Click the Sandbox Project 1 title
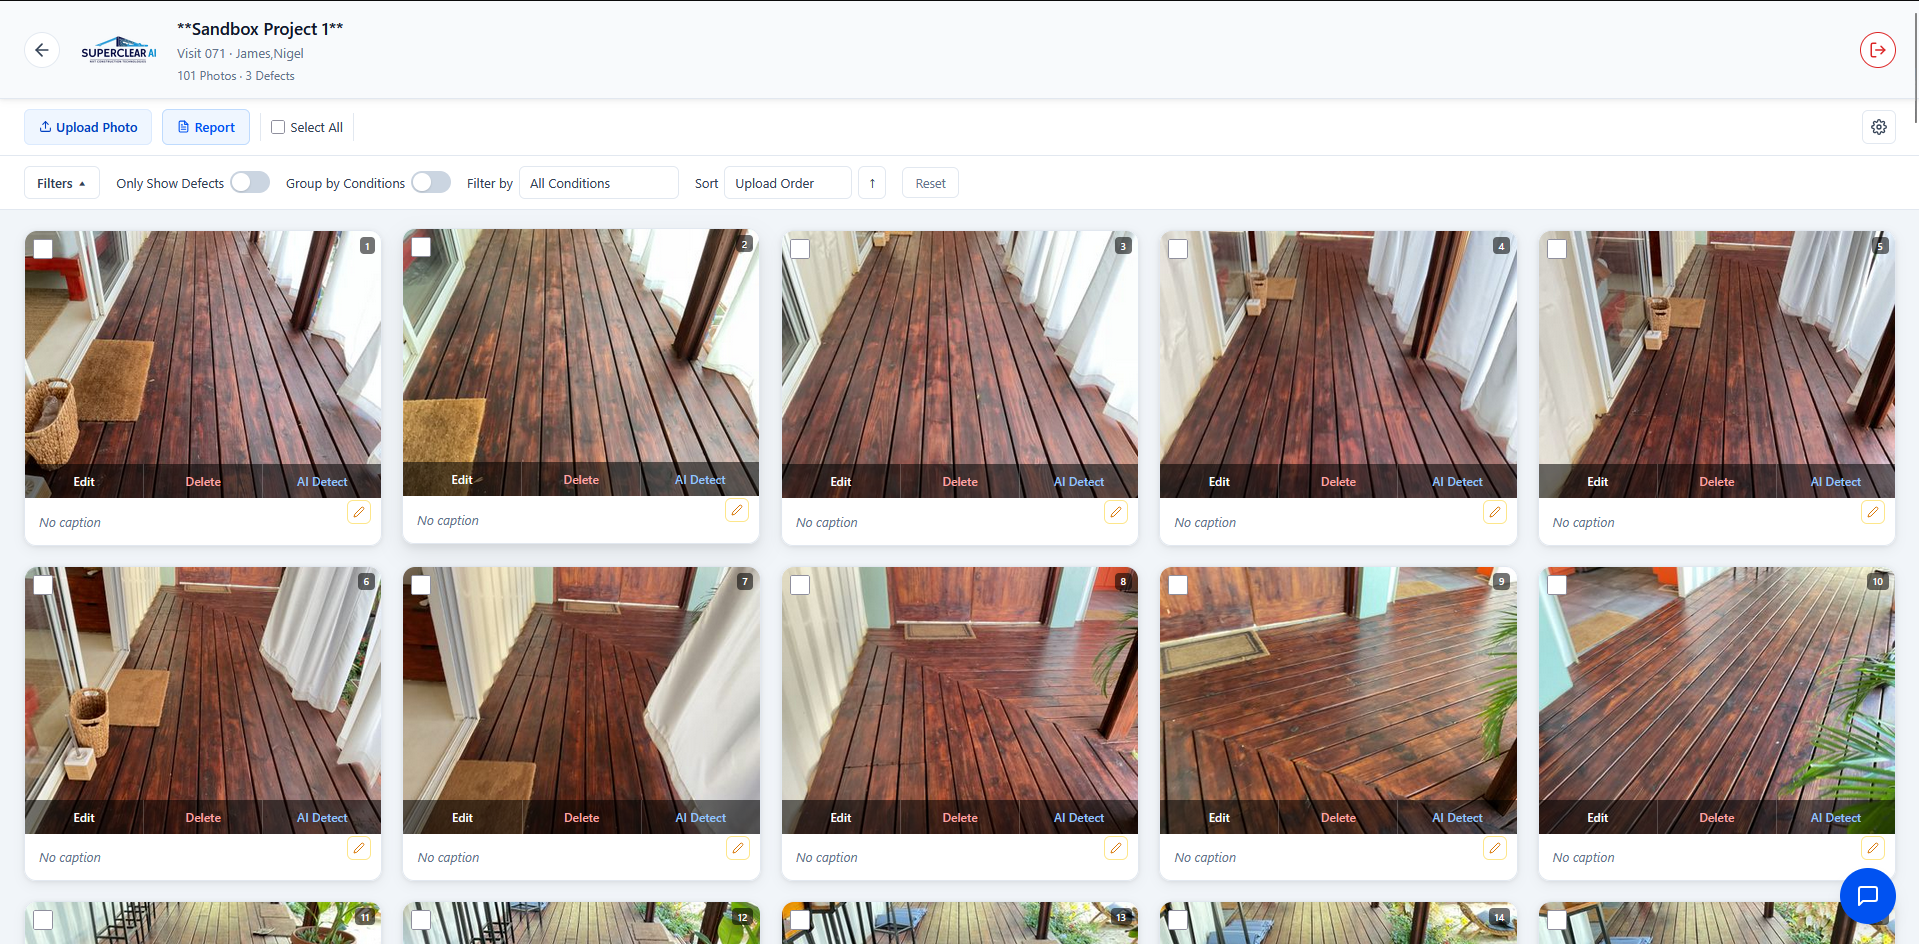Viewport: 1919px width, 944px height. tap(260, 29)
